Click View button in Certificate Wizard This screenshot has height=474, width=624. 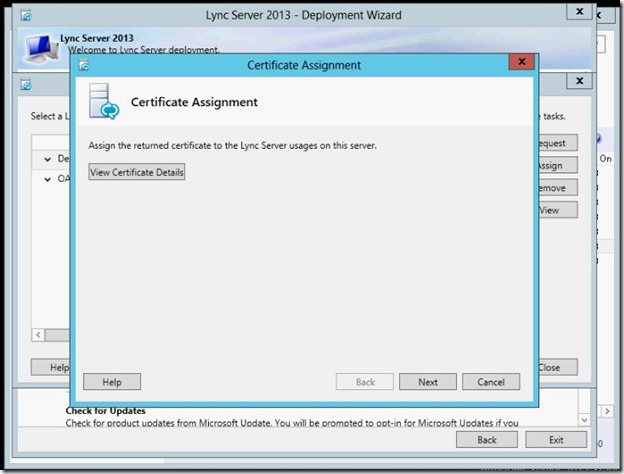(557, 210)
